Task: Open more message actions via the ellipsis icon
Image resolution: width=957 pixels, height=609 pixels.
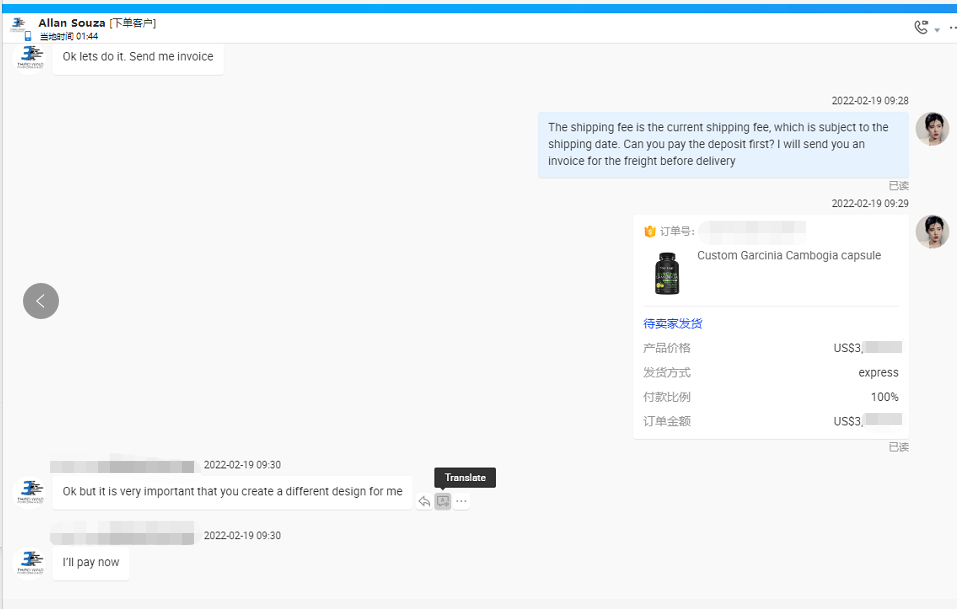Action: (x=461, y=501)
